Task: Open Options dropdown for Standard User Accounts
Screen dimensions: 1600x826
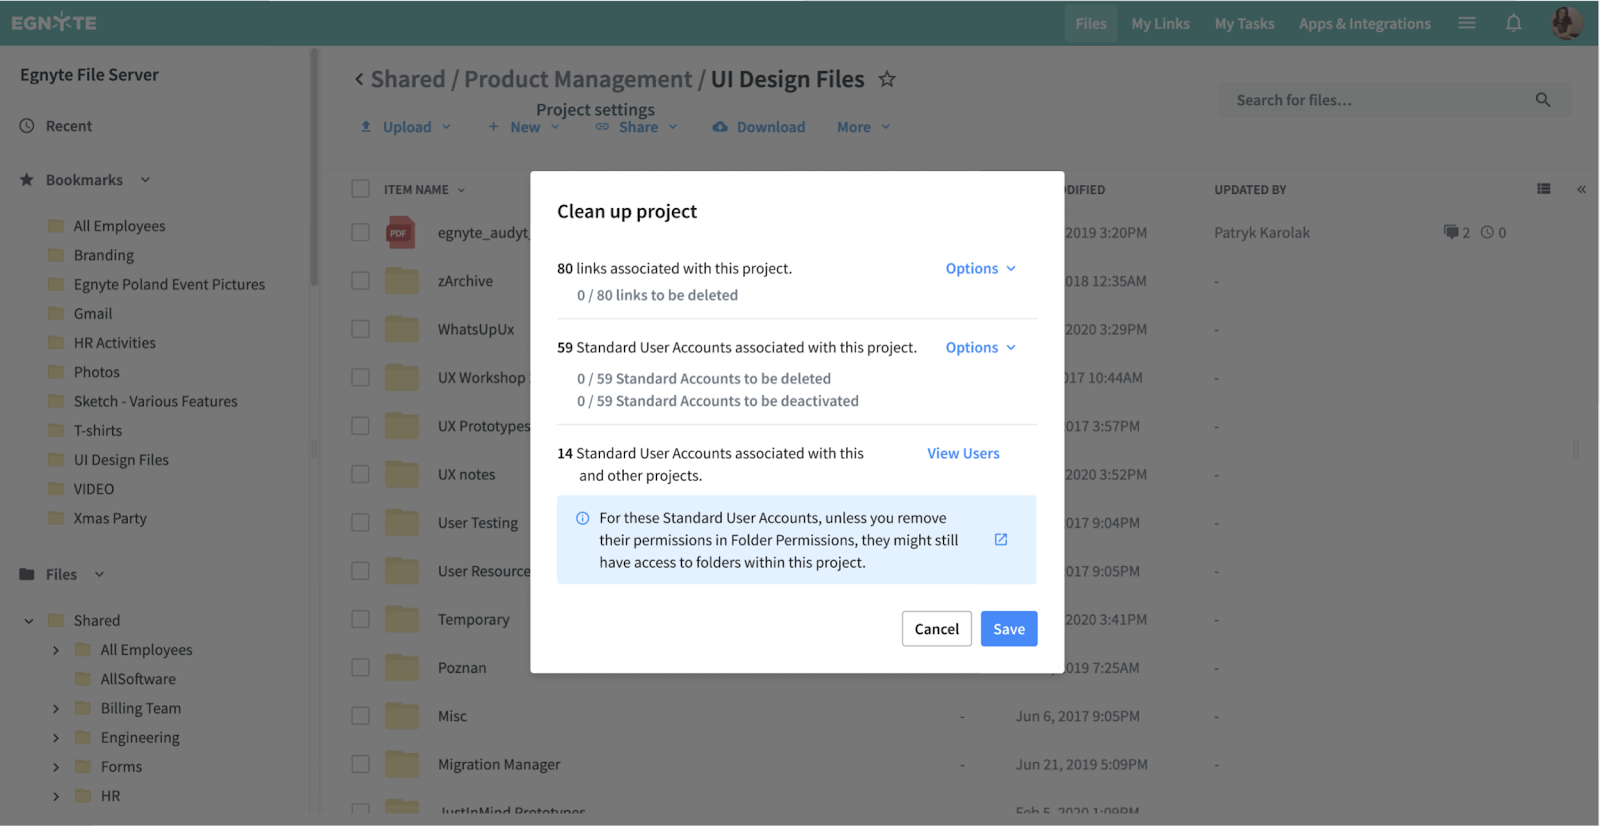Action: (x=980, y=347)
